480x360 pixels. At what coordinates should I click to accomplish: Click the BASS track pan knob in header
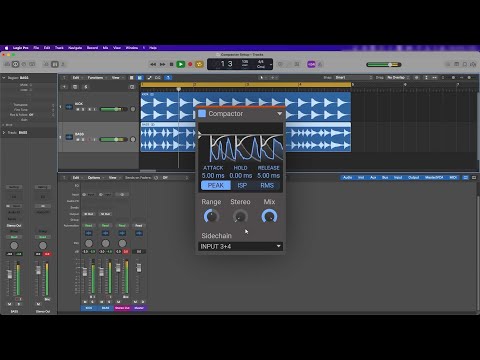click(133, 139)
